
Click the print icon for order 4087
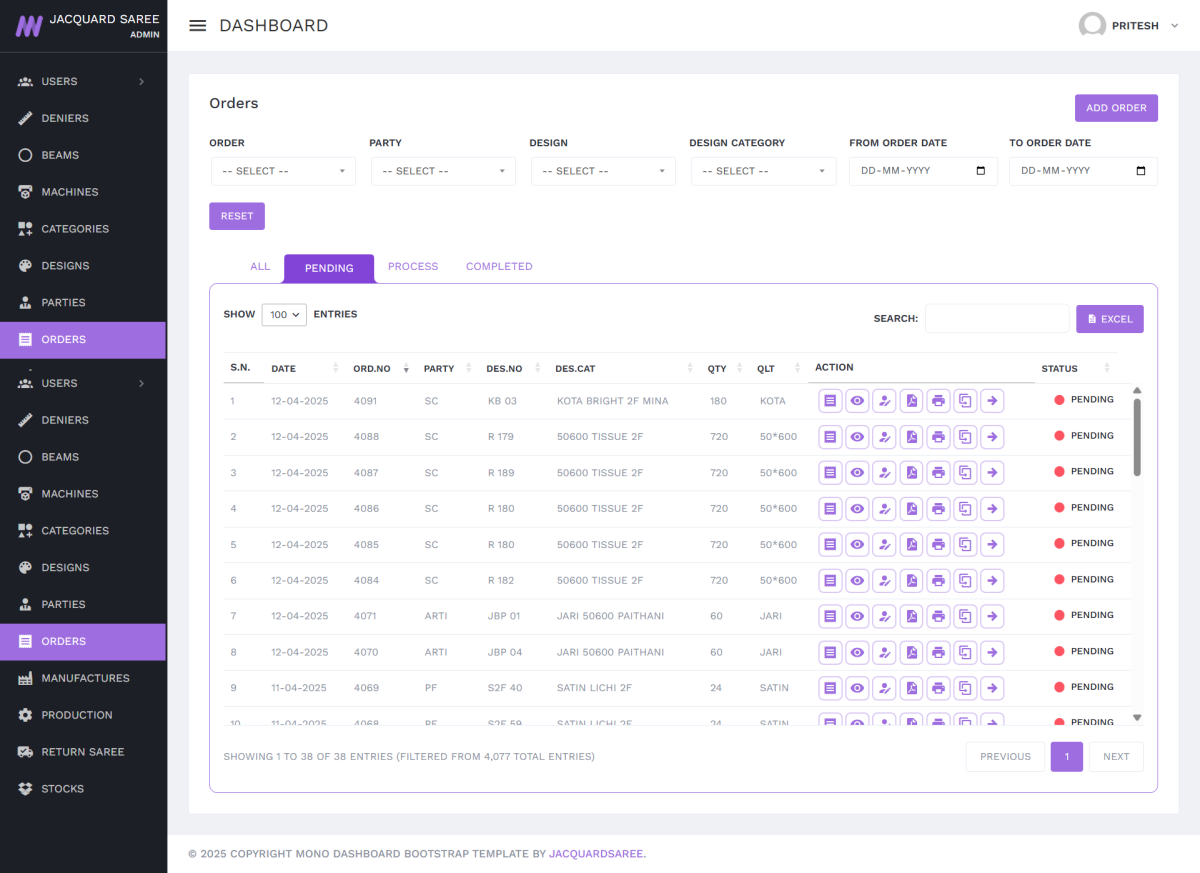(938, 473)
